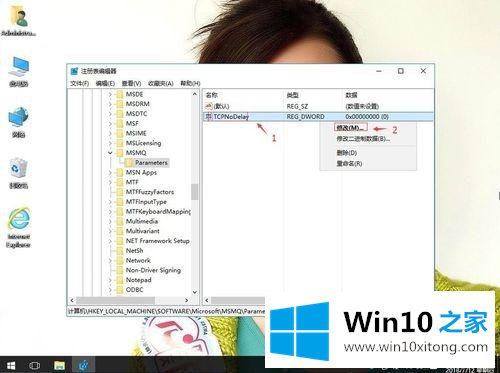Viewport: 500px width, 373px height.
Task: Open the This PC desktop icon
Action: coord(19,71)
